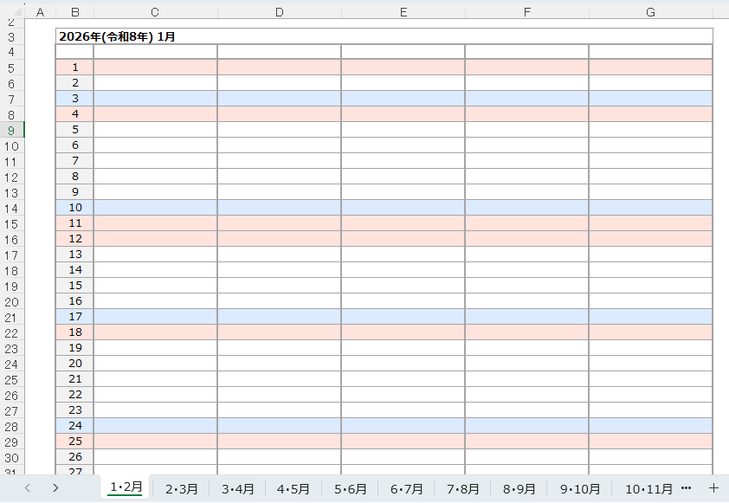Open the 7･8月 sheet tab
This screenshot has width=729, height=503.
pos(463,489)
